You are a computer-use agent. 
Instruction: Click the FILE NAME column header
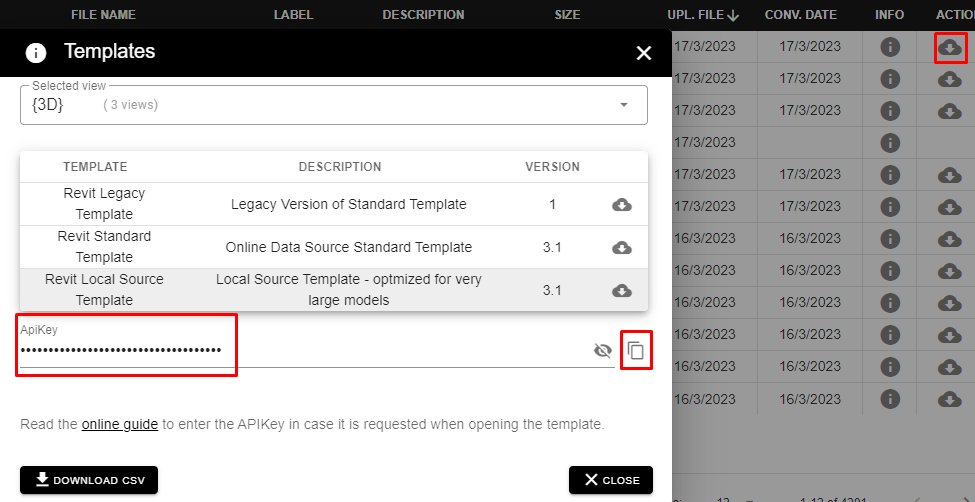(x=103, y=15)
